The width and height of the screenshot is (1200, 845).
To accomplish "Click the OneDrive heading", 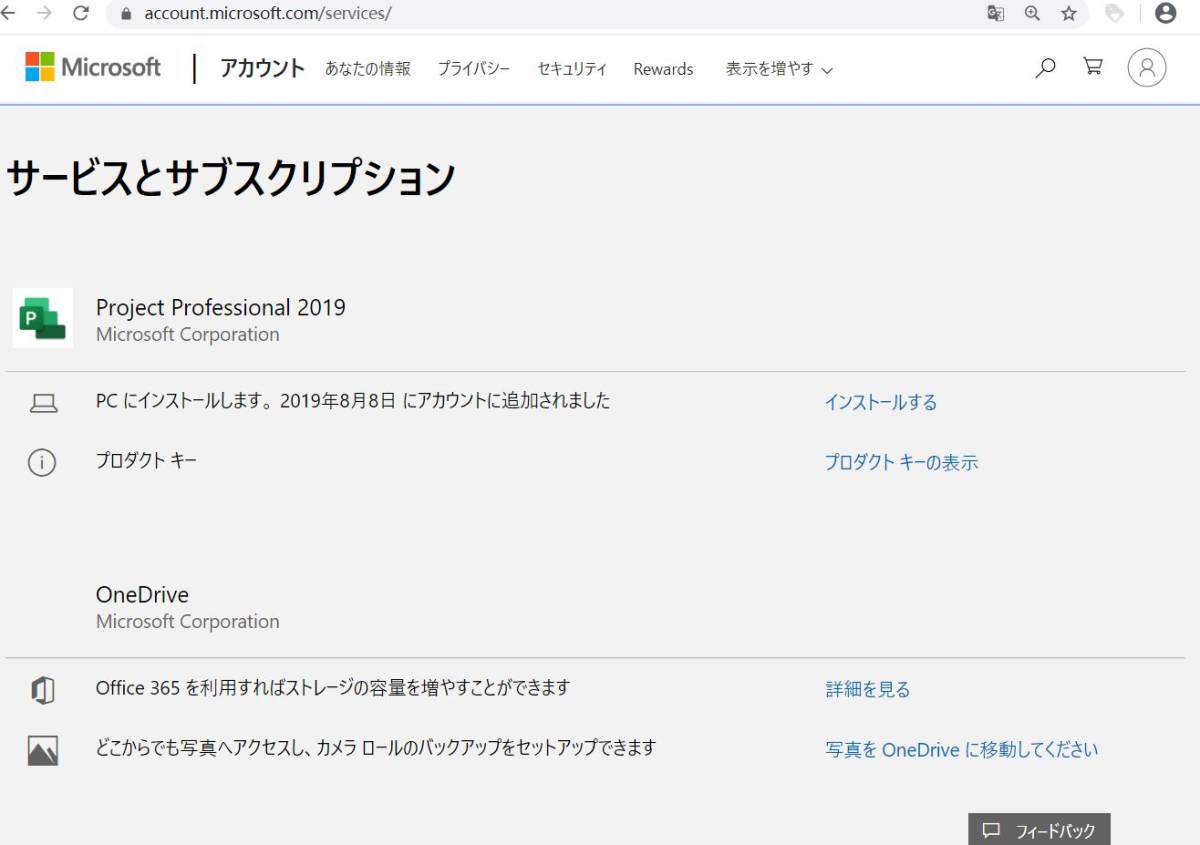I will click(x=142, y=595).
